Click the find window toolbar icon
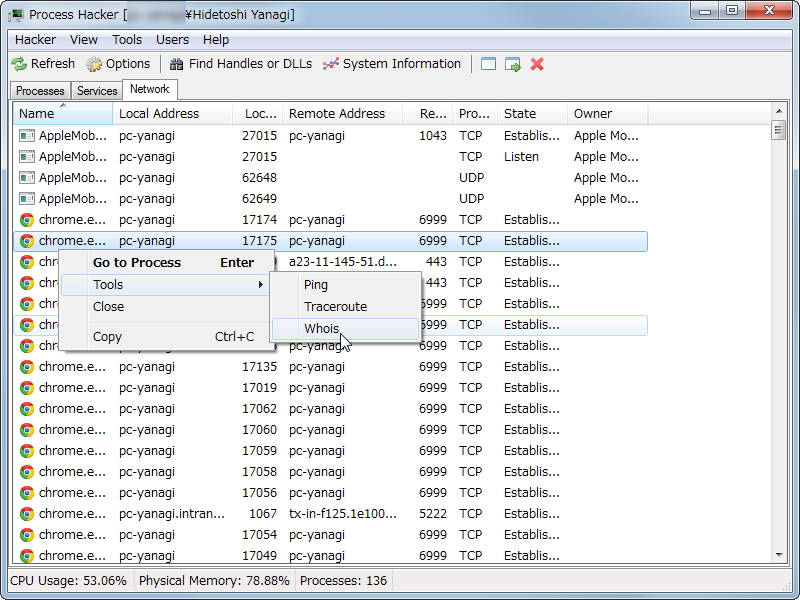 488,64
